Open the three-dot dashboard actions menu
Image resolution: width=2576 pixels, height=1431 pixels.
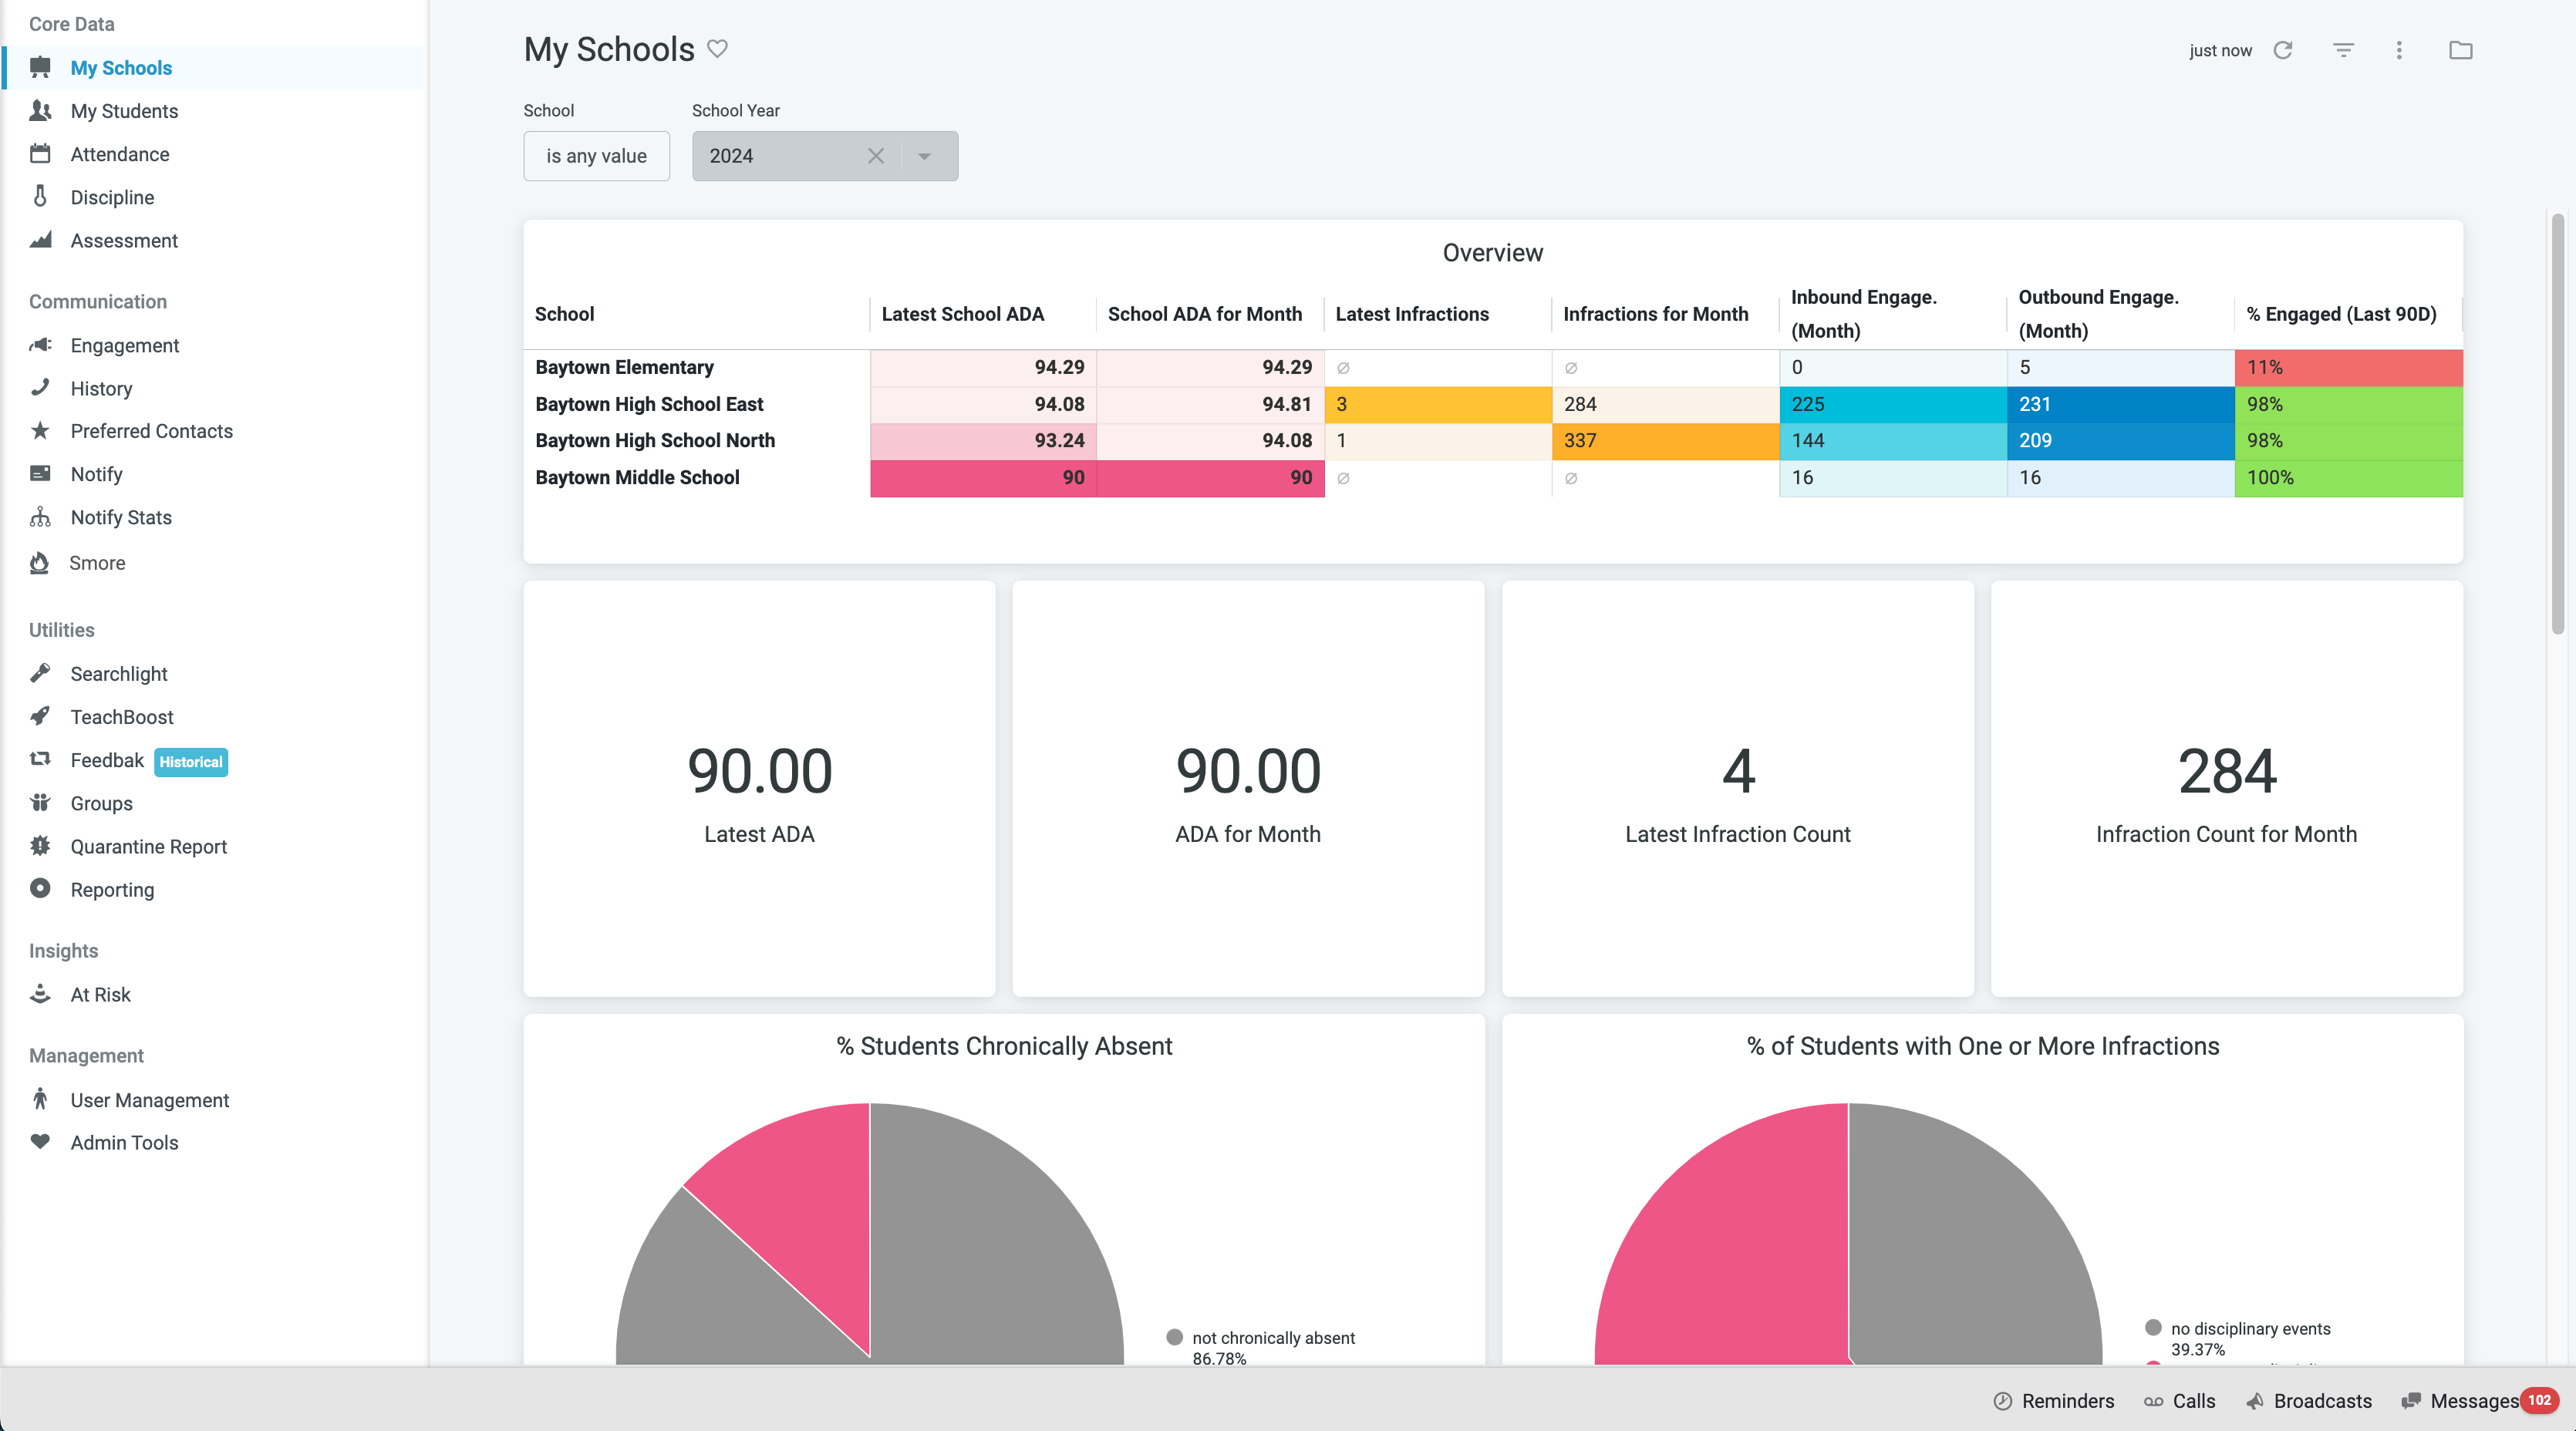tap(2399, 50)
